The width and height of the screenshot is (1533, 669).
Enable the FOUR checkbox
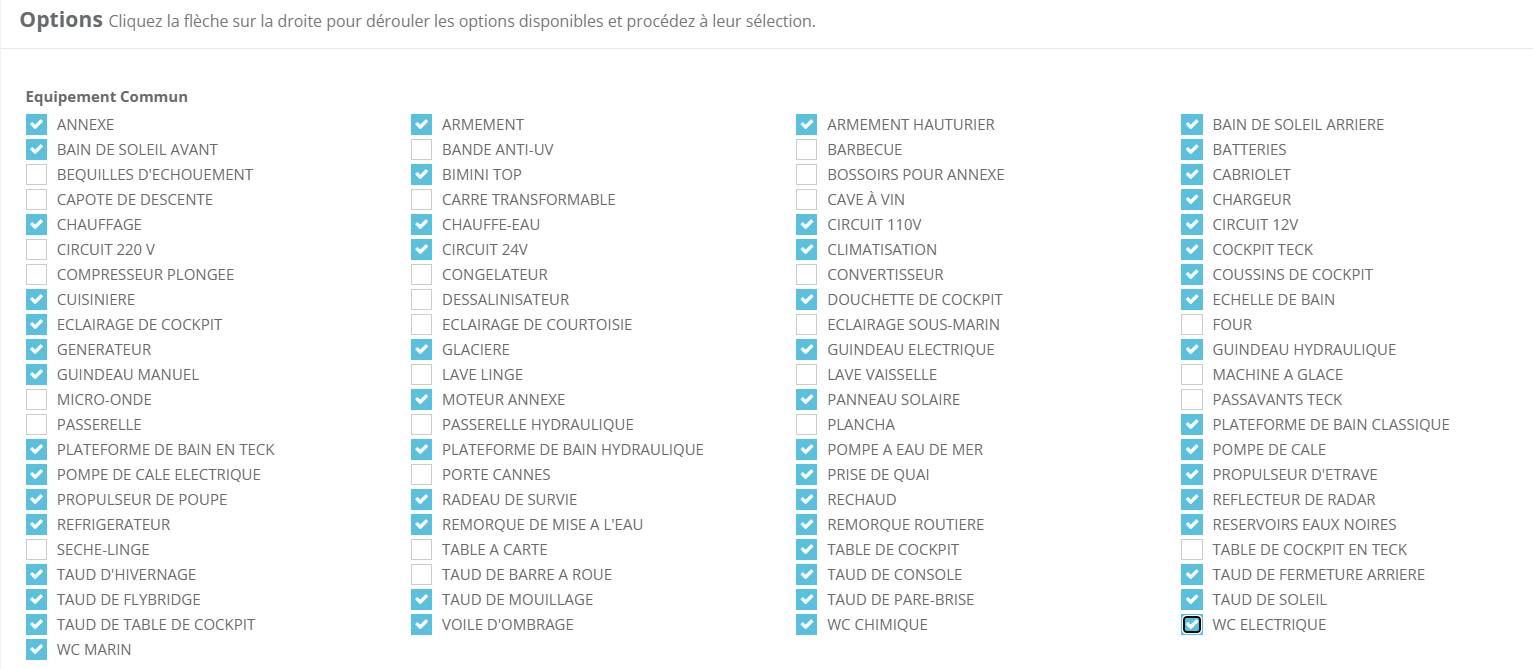point(1192,325)
